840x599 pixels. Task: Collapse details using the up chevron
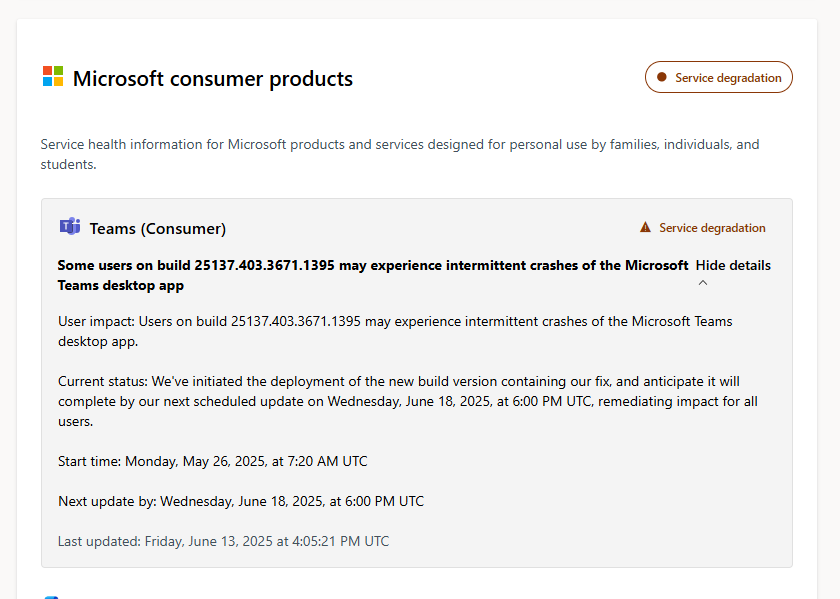[703, 283]
